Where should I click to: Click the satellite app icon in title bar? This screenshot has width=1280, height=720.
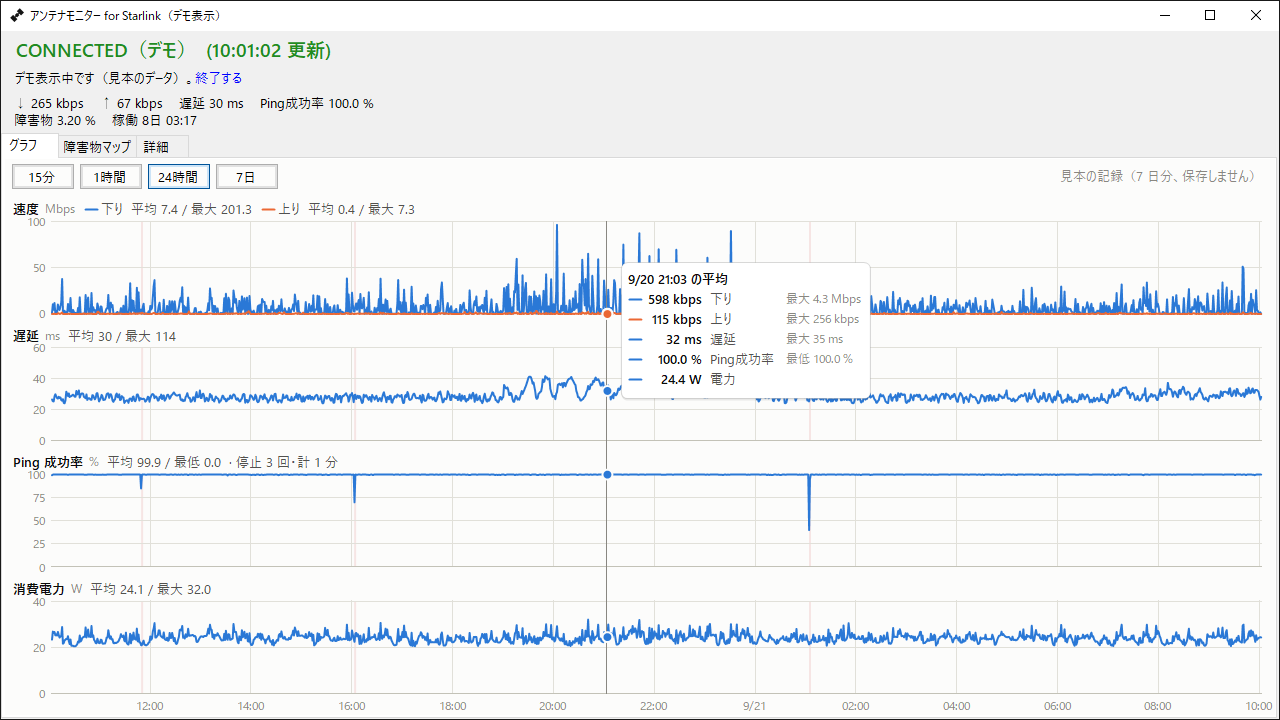pos(17,16)
